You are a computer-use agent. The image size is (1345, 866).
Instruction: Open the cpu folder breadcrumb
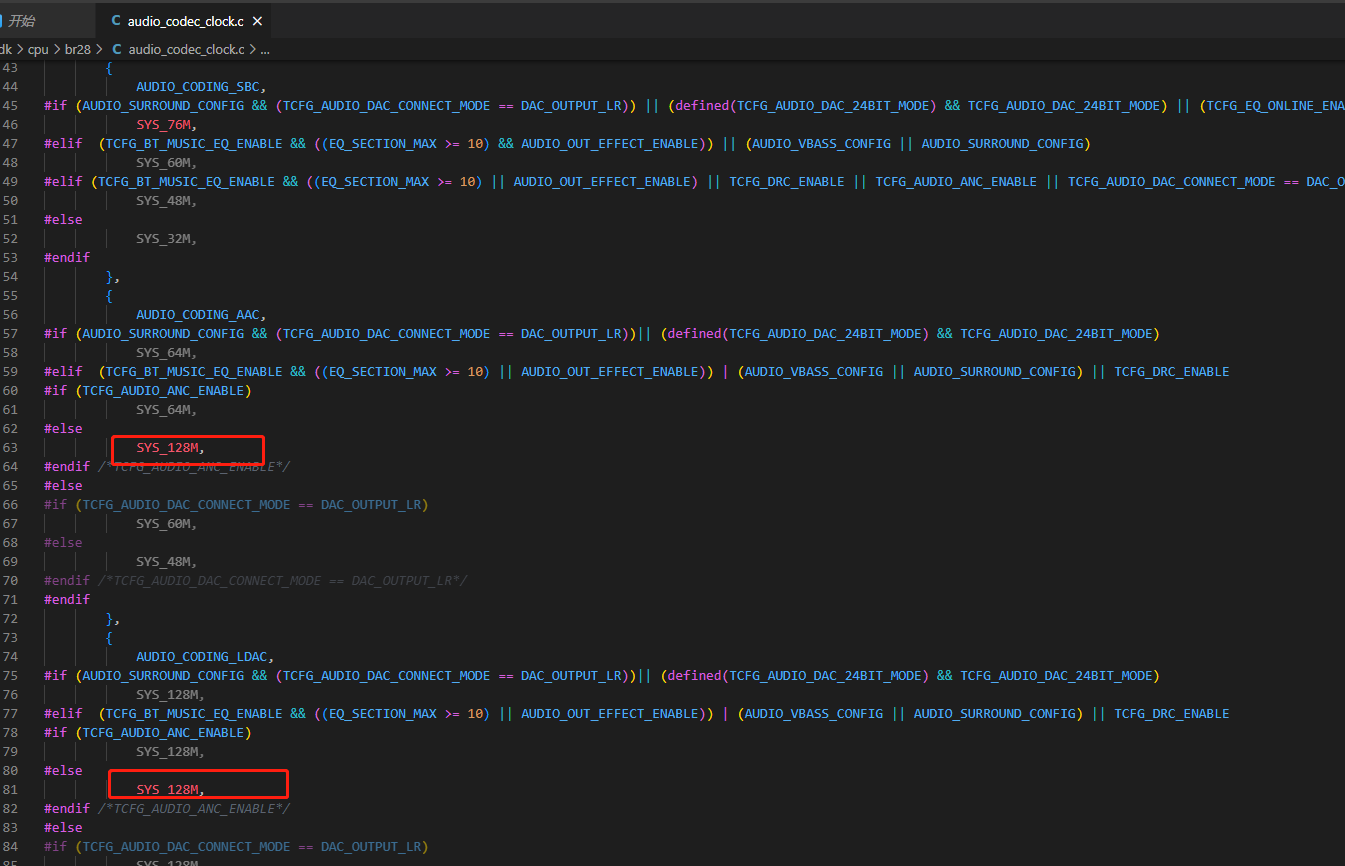[x=38, y=49]
